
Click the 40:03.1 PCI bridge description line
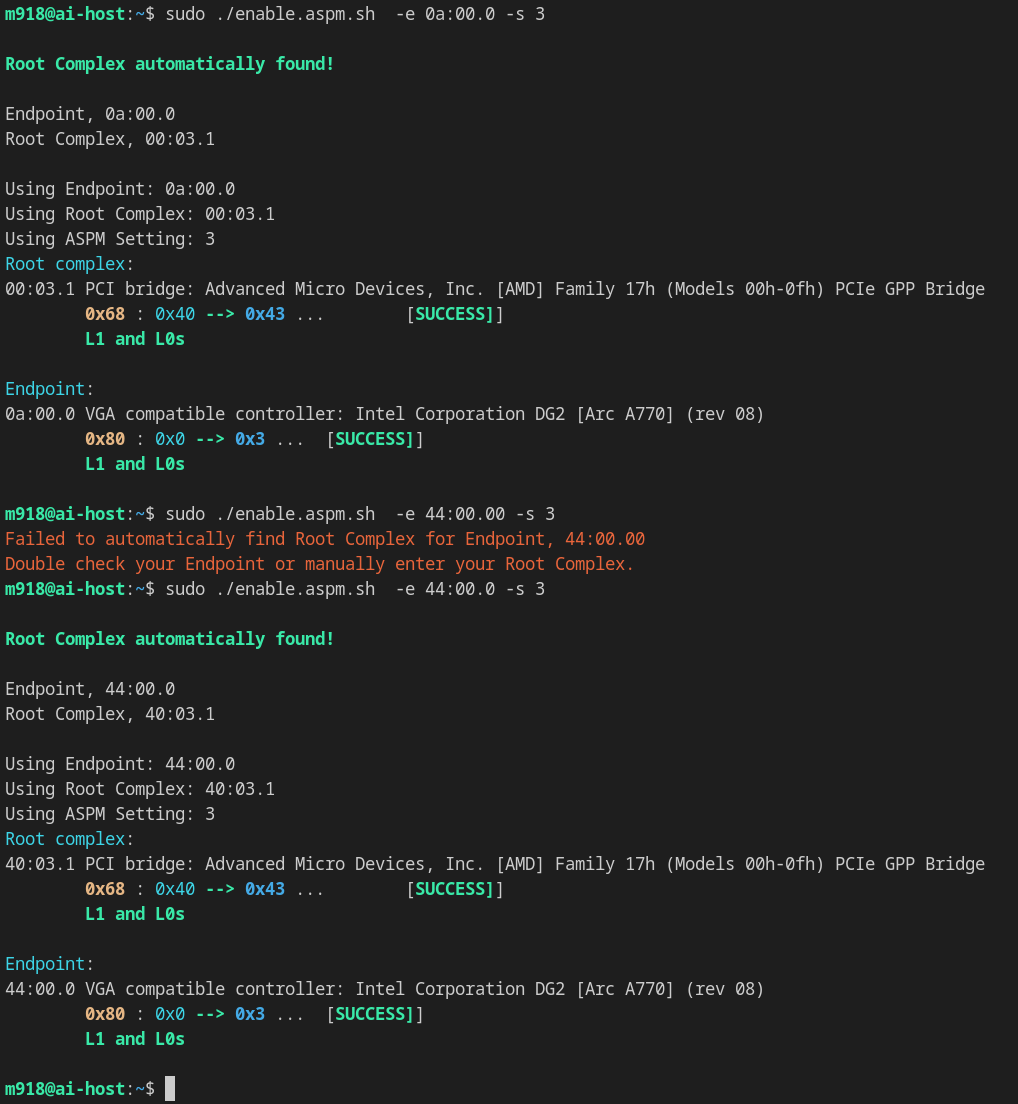coord(495,864)
